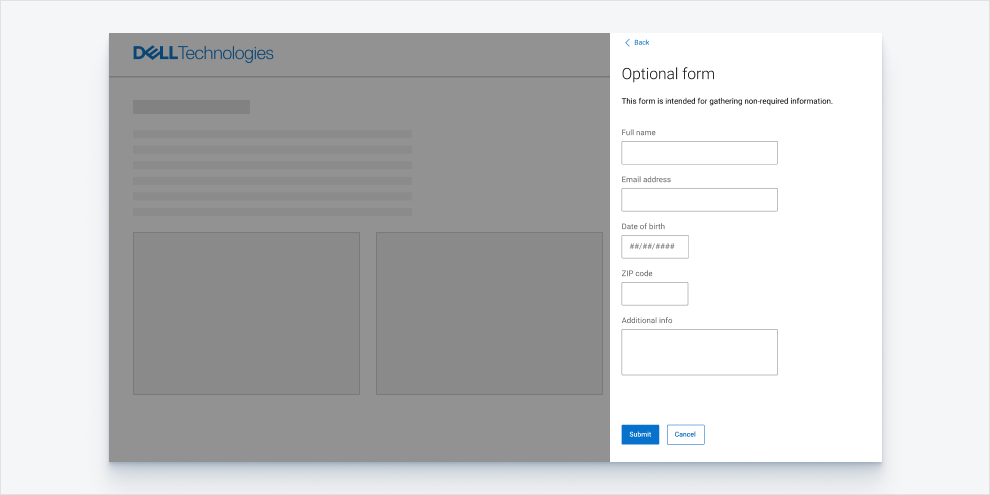990x495 pixels.
Task: Focus the Additional info text area
Action: 699,352
